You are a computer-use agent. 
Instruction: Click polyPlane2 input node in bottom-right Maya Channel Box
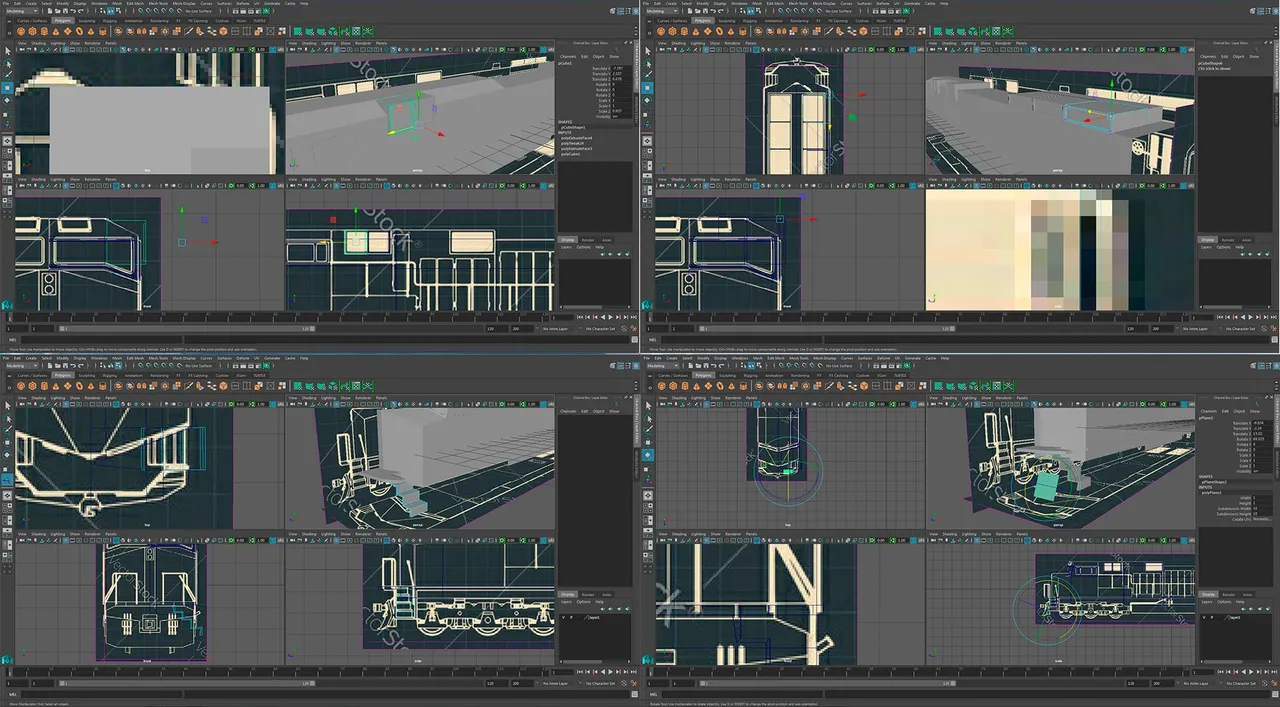click(1212, 493)
